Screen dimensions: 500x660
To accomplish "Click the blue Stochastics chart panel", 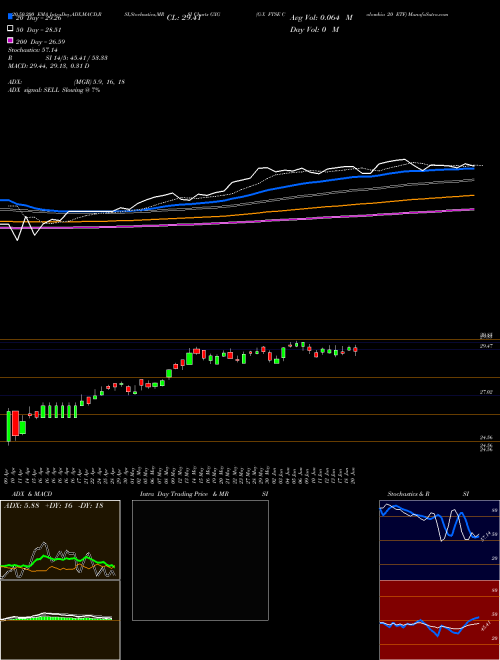I will (439, 540).
